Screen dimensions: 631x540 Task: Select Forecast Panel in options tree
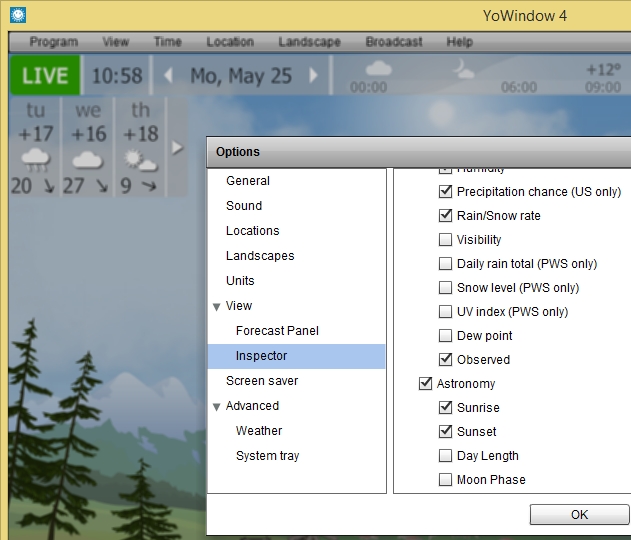277,331
